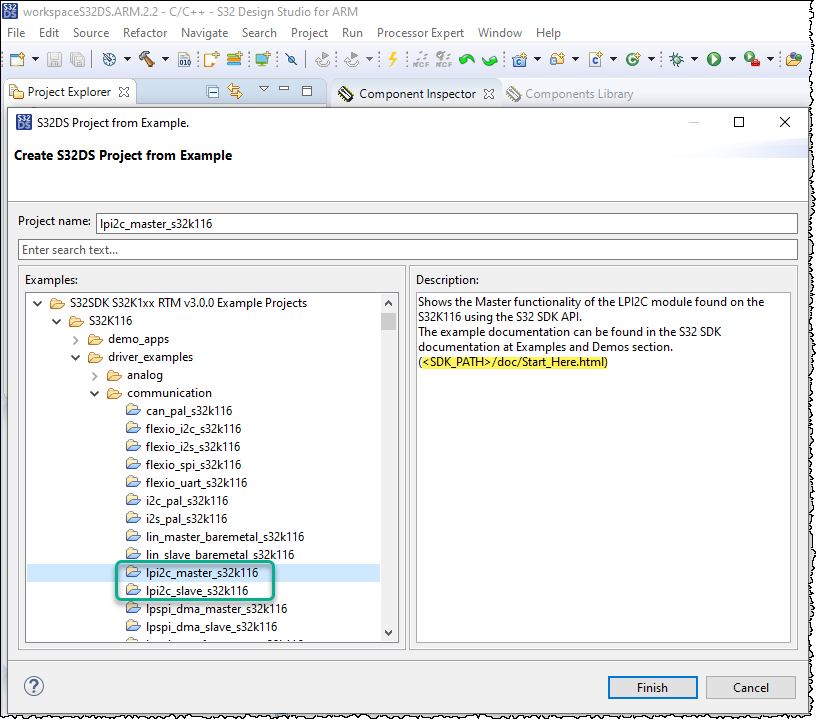Open the Processor Expert menu
This screenshot has width=816, height=722.
tap(420, 33)
